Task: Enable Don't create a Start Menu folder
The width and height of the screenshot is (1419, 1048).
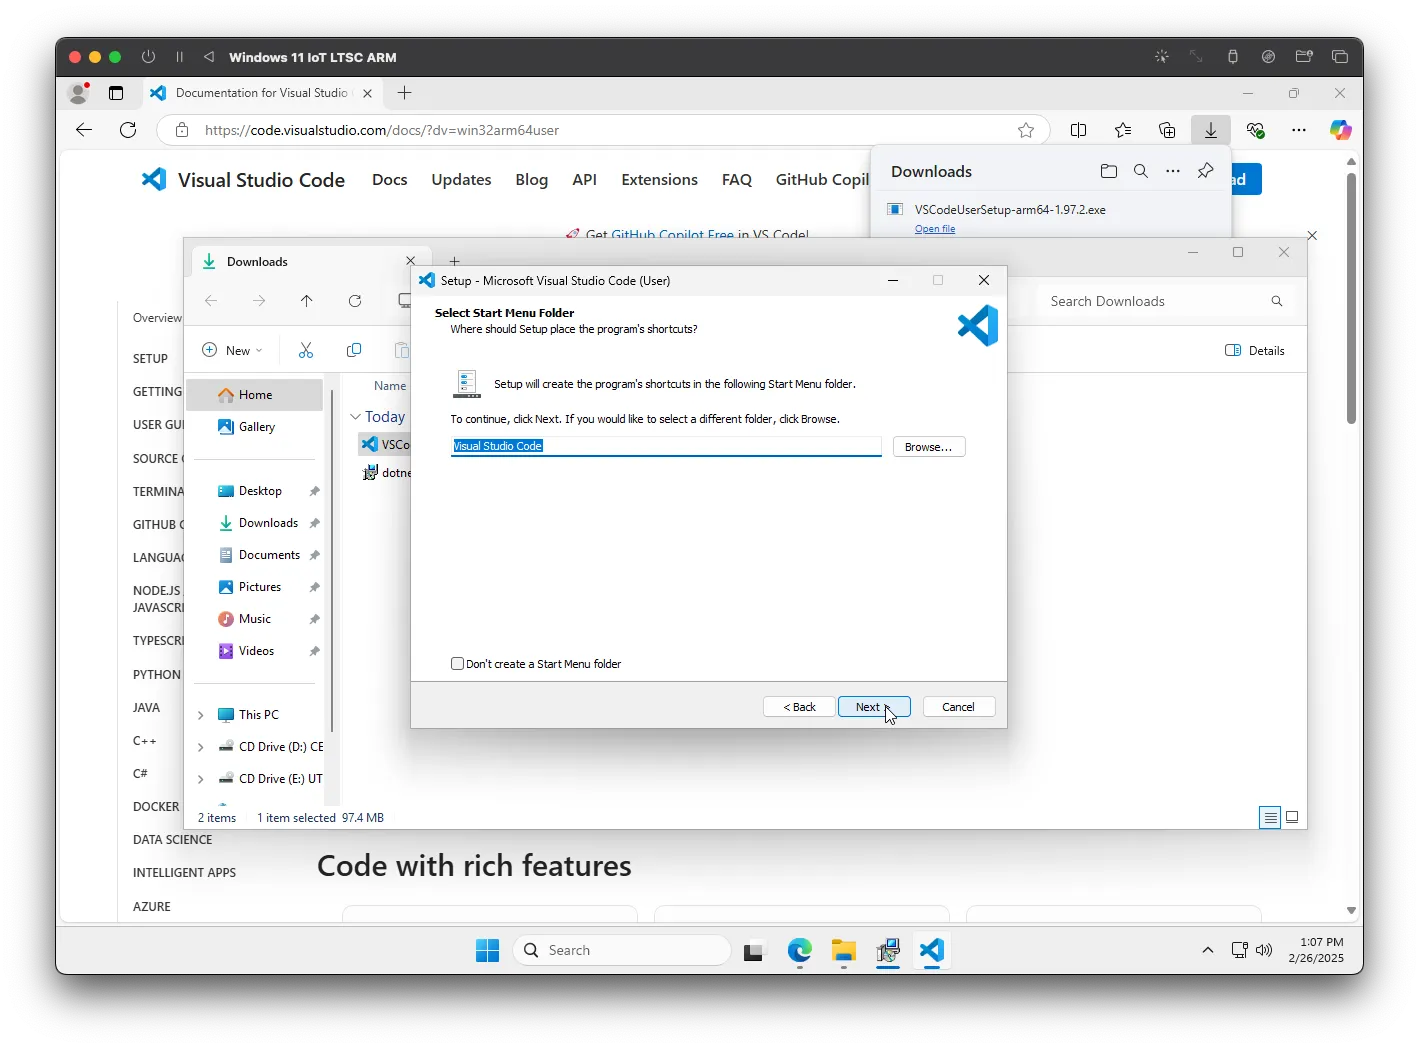Action: coord(458,664)
